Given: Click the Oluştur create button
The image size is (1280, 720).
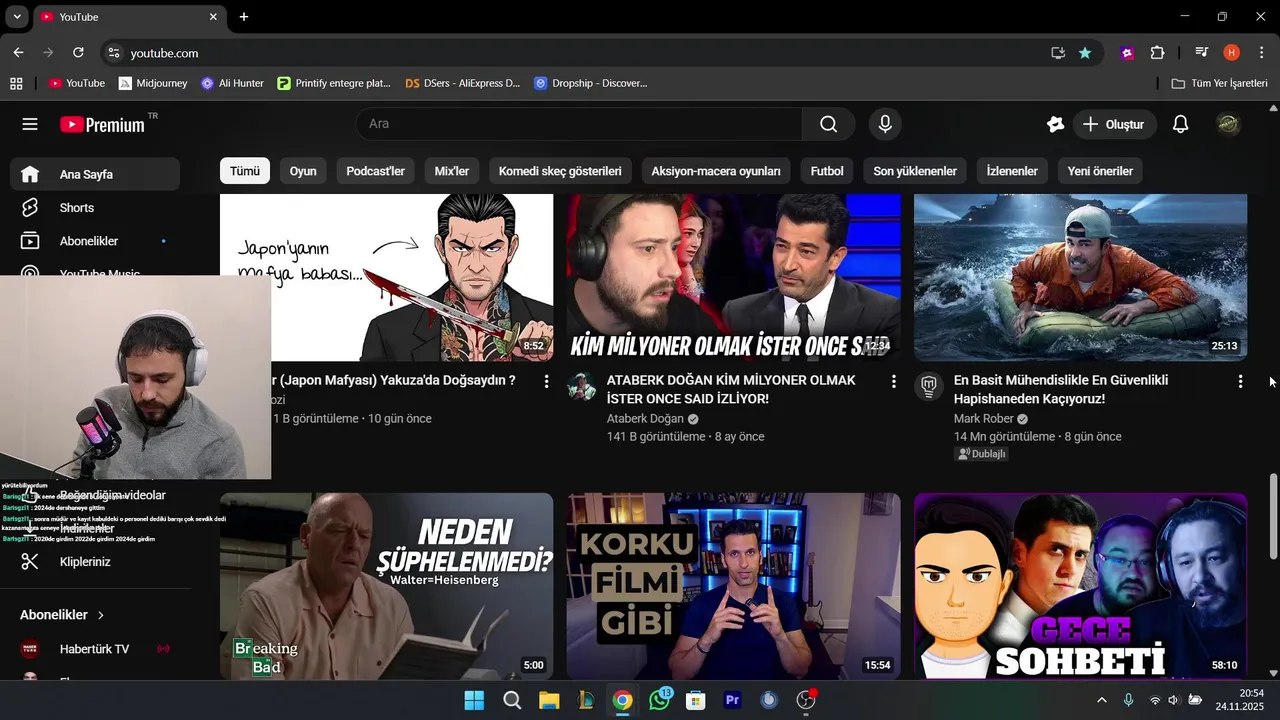Looking at the screenshot, I should coord(1115,124).
